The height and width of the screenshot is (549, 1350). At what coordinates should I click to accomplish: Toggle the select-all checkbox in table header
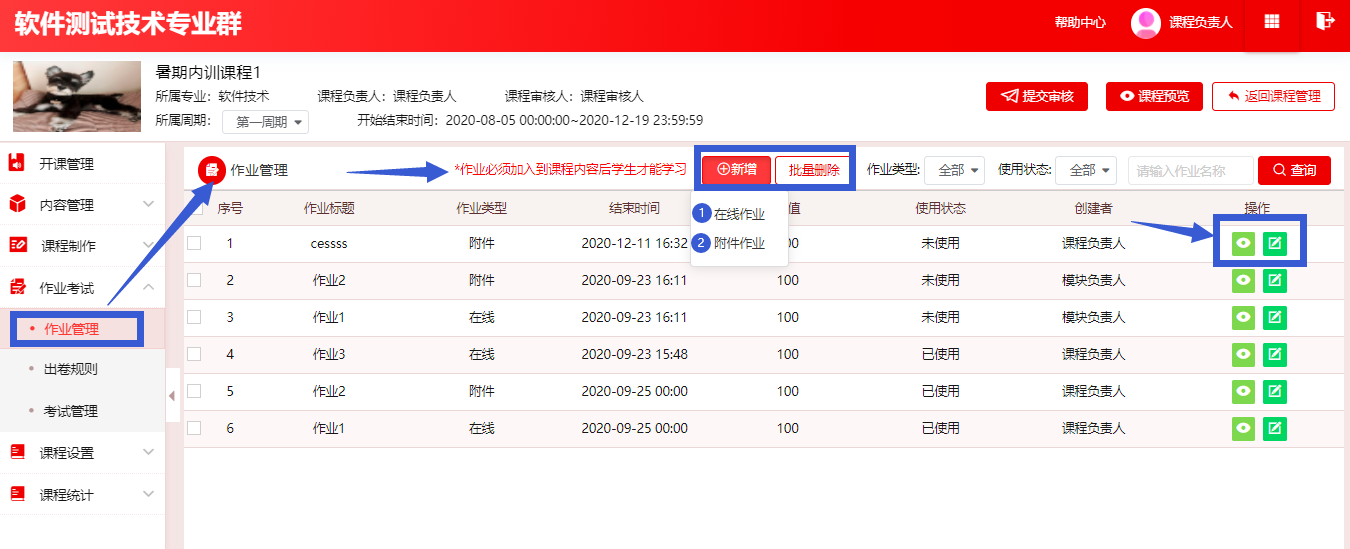click(x=194, y=209)
